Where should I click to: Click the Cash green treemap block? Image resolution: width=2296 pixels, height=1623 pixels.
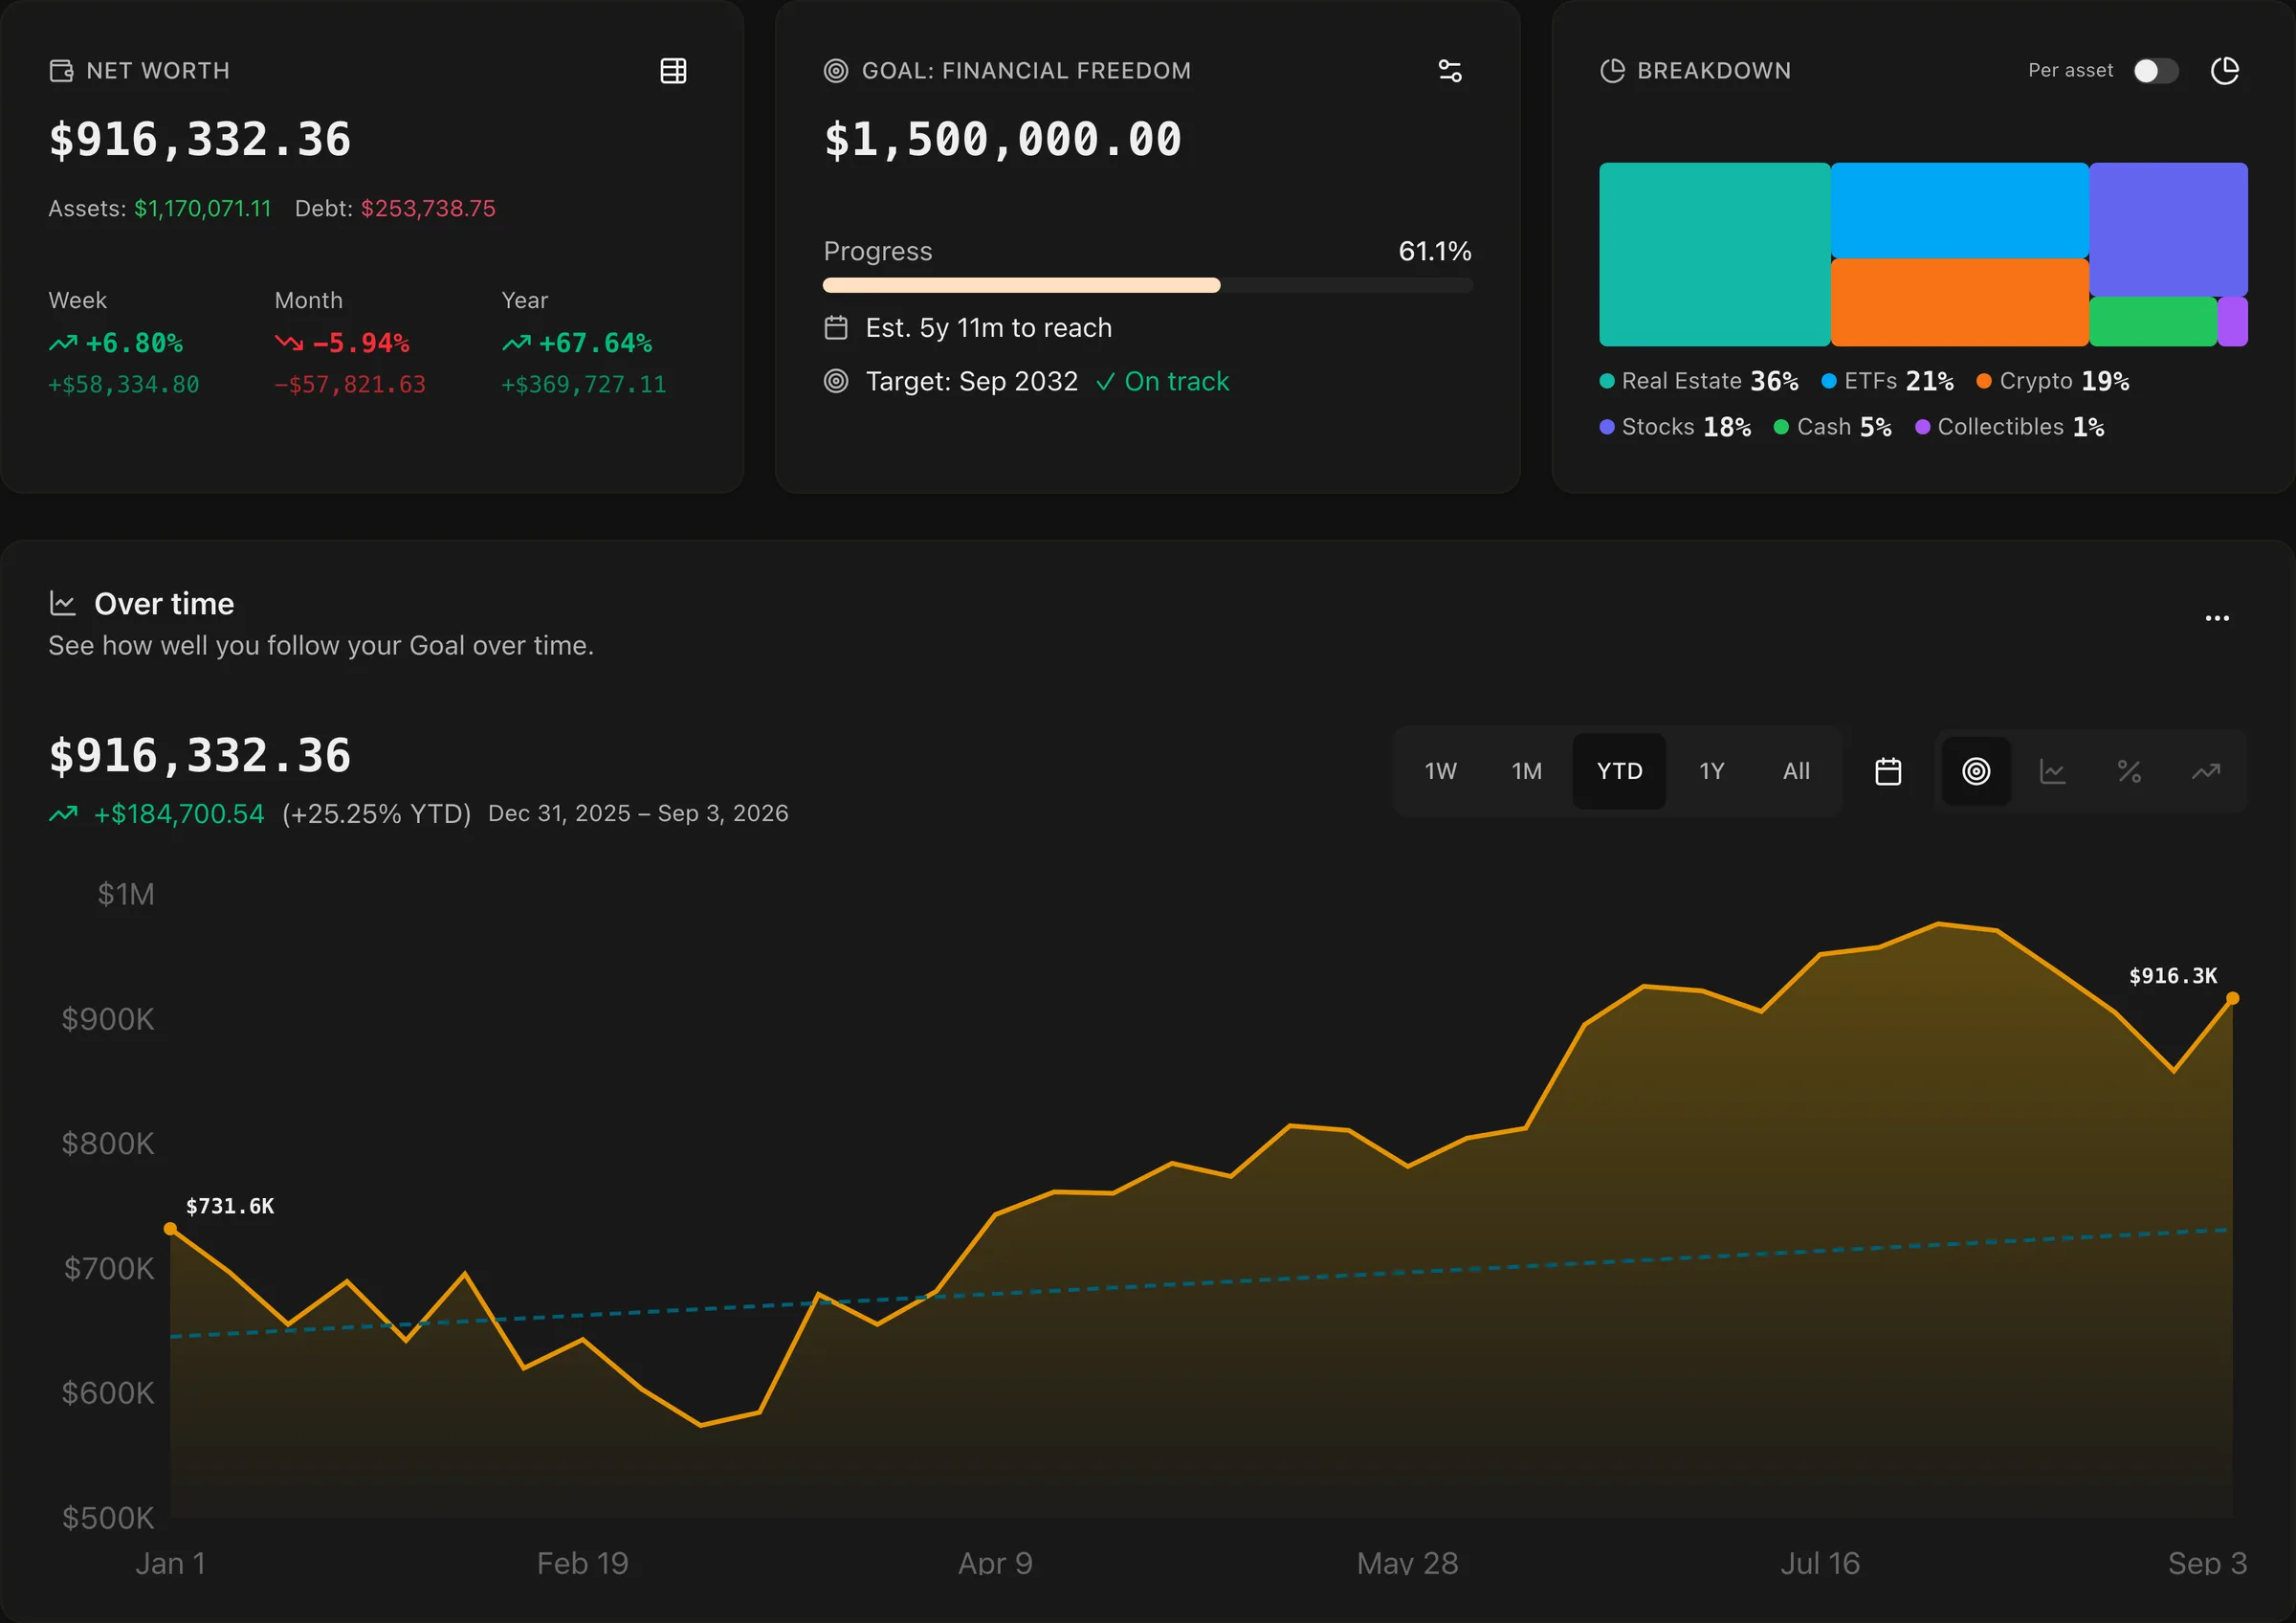2152,321
